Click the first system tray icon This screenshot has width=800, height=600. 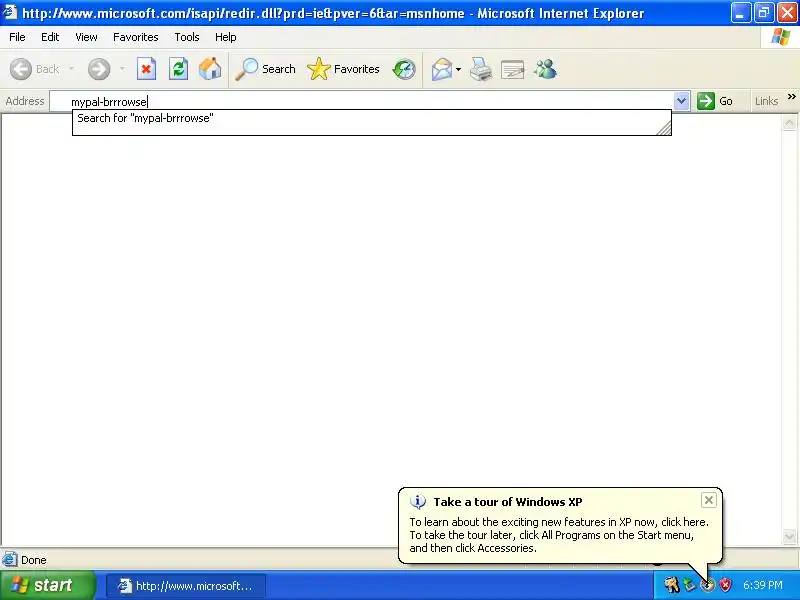point(671,585)
